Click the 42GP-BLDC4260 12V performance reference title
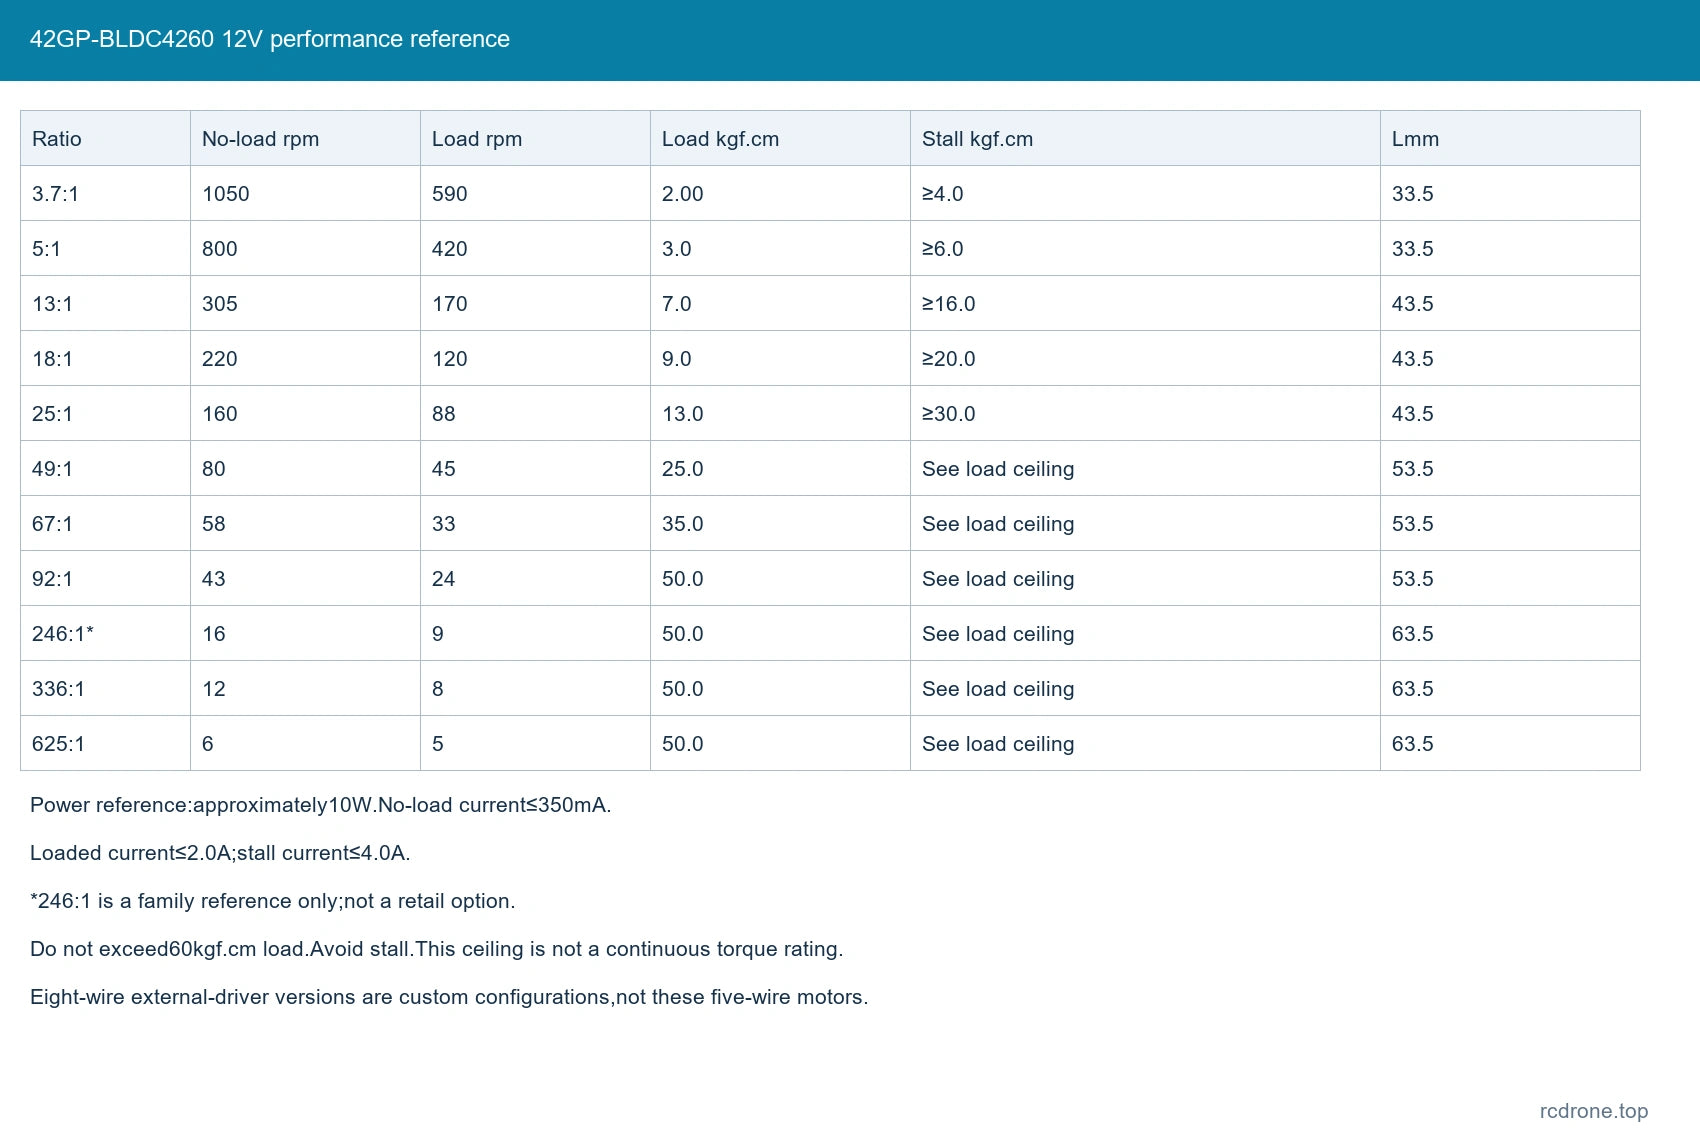The height and width of the screenshot is (1130, 1700). [x=270, y=39]
